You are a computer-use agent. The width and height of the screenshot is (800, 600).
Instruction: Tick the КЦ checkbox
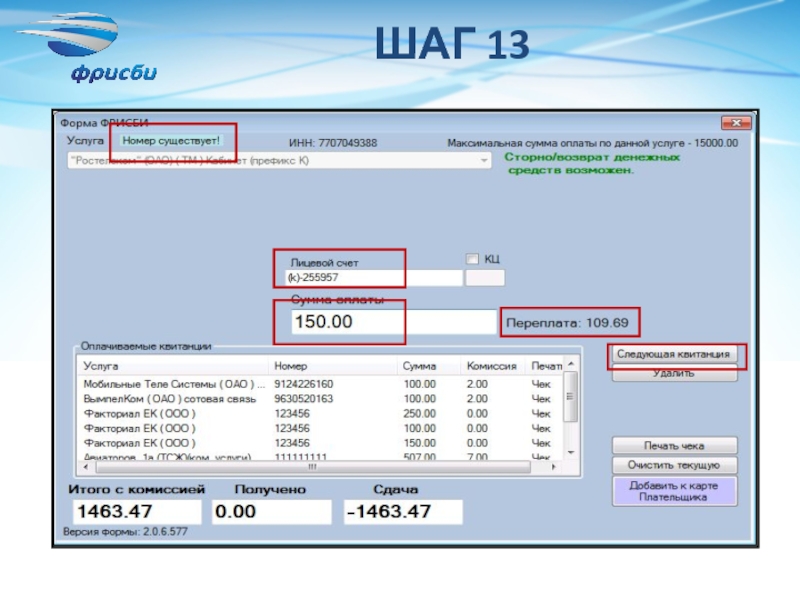tap(472, 259)
